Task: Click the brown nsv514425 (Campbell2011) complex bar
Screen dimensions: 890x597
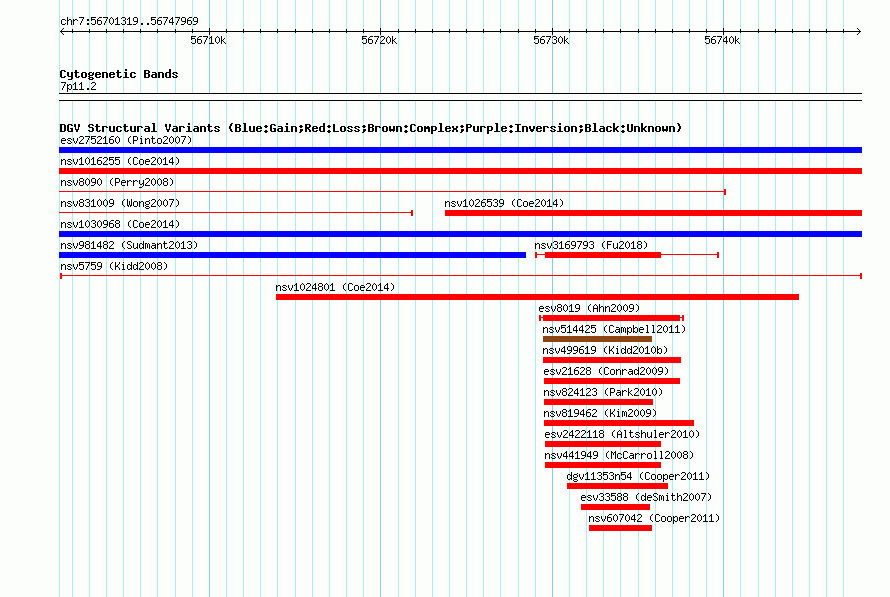Action: (597, 339)
